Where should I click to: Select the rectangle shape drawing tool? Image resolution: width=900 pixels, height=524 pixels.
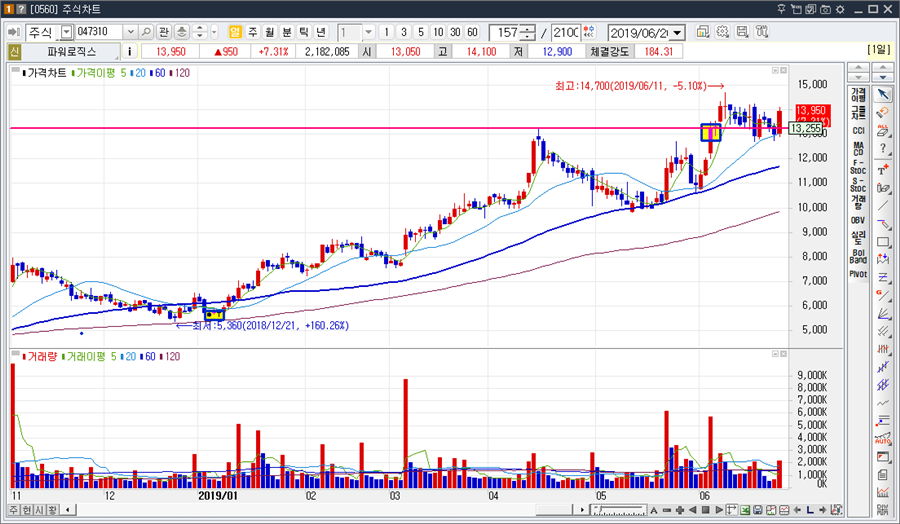tap(883, 242)
